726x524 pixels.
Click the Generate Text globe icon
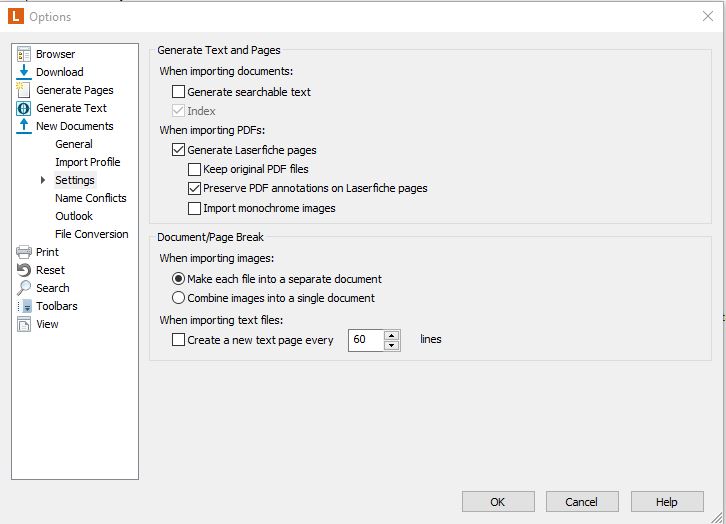pos(24,108)
